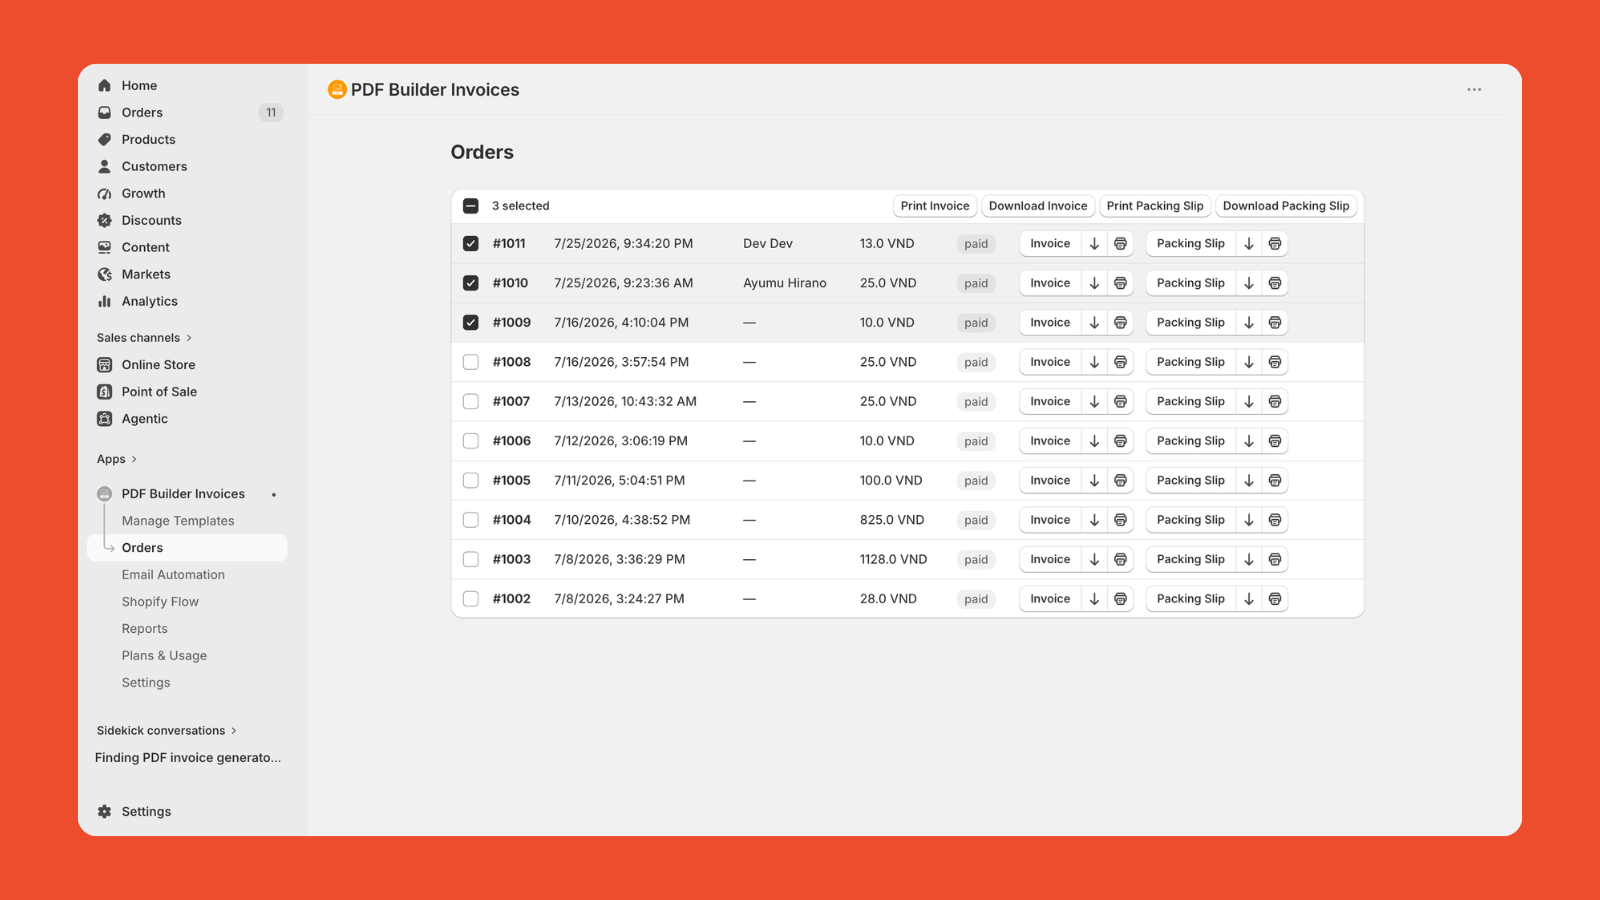Open Agentic sales channel
Image resolution: width=1600 pixels, height=900 pixels.
pos(145,419)
